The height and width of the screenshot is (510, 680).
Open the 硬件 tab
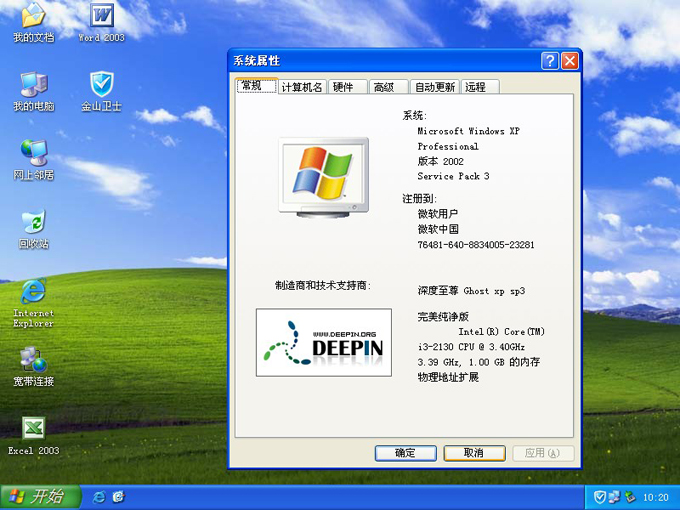coord(347,87)
